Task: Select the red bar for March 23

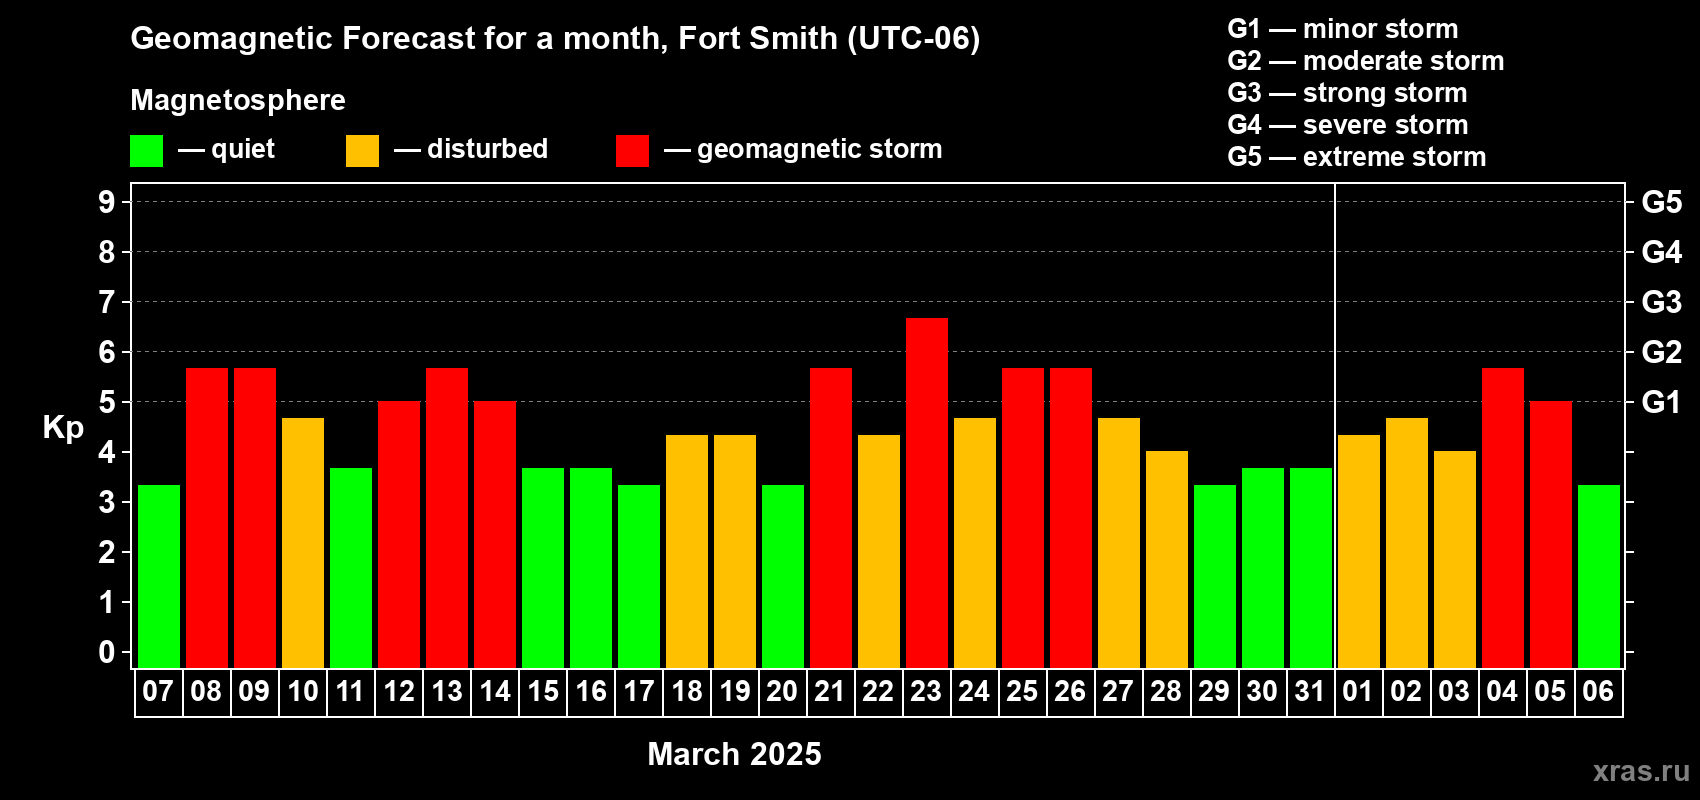Action: 927,493
